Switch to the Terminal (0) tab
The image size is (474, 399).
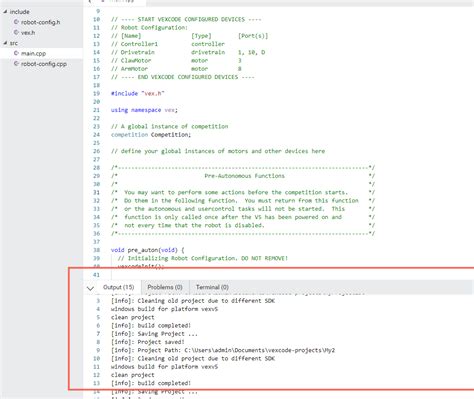212,287
